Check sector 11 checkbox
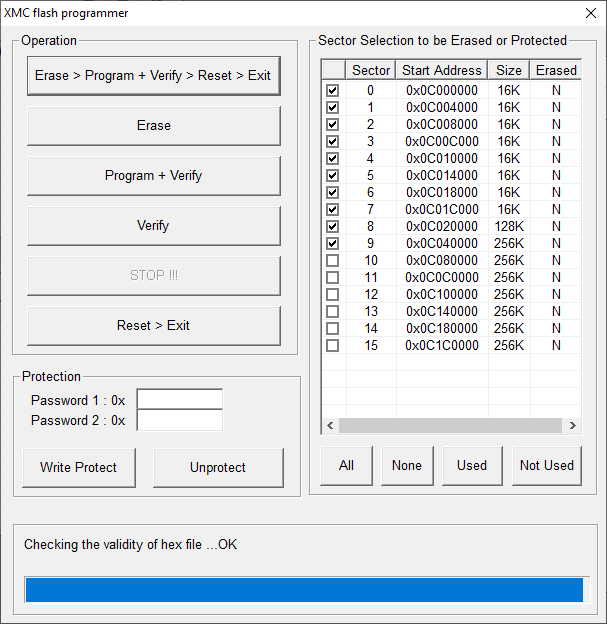This screenshot has width=607, height=624. tap(333, 277)
